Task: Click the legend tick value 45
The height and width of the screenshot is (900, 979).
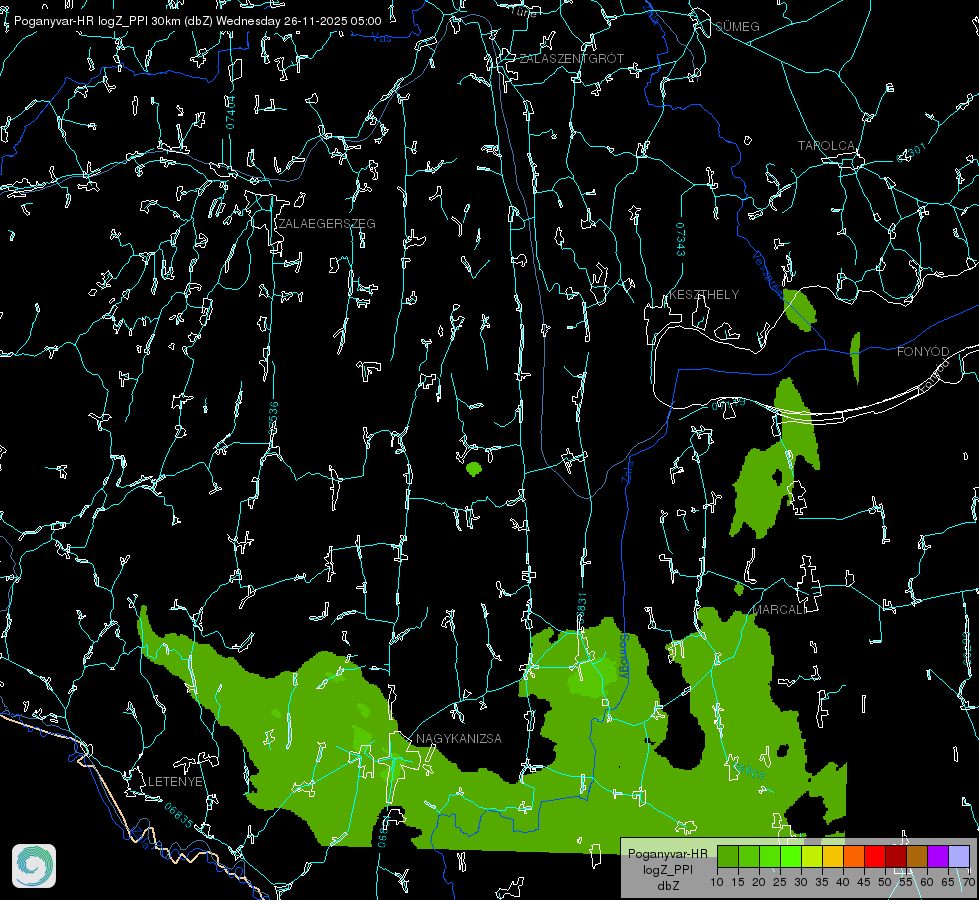Action: coord(864,882)
